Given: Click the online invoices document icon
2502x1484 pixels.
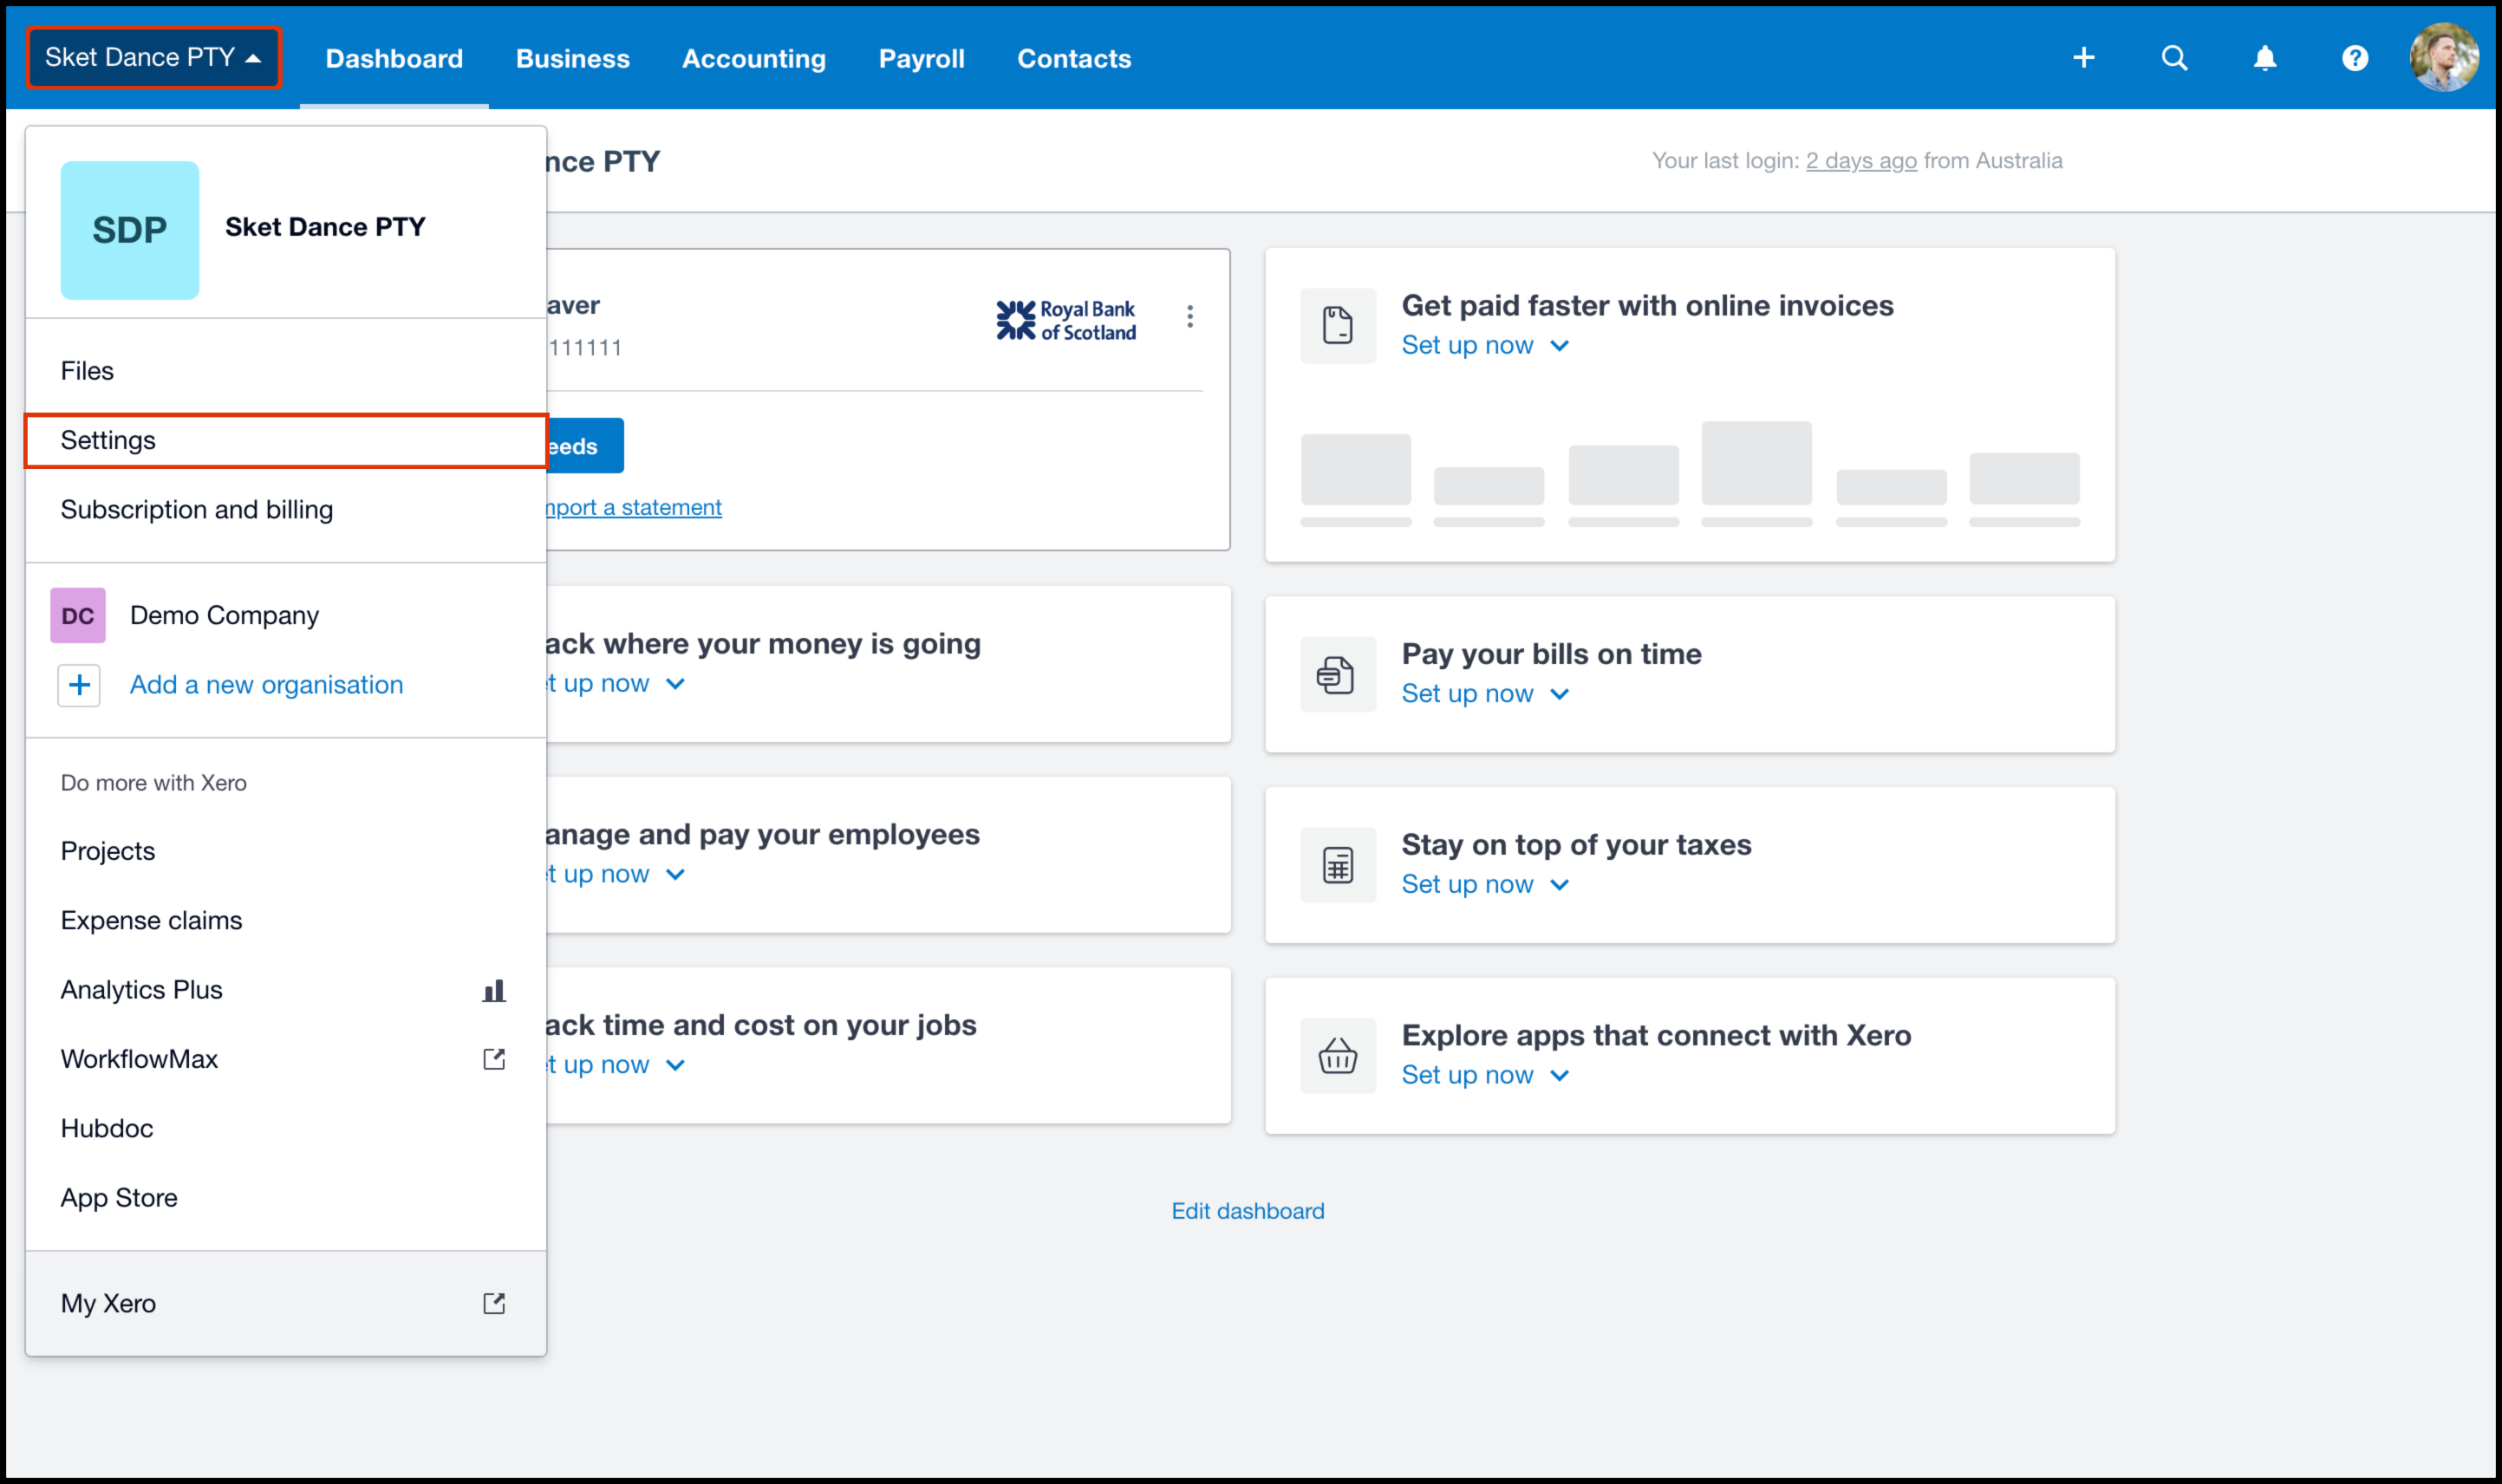Looking at the screenshot, I should point(1337,326).
